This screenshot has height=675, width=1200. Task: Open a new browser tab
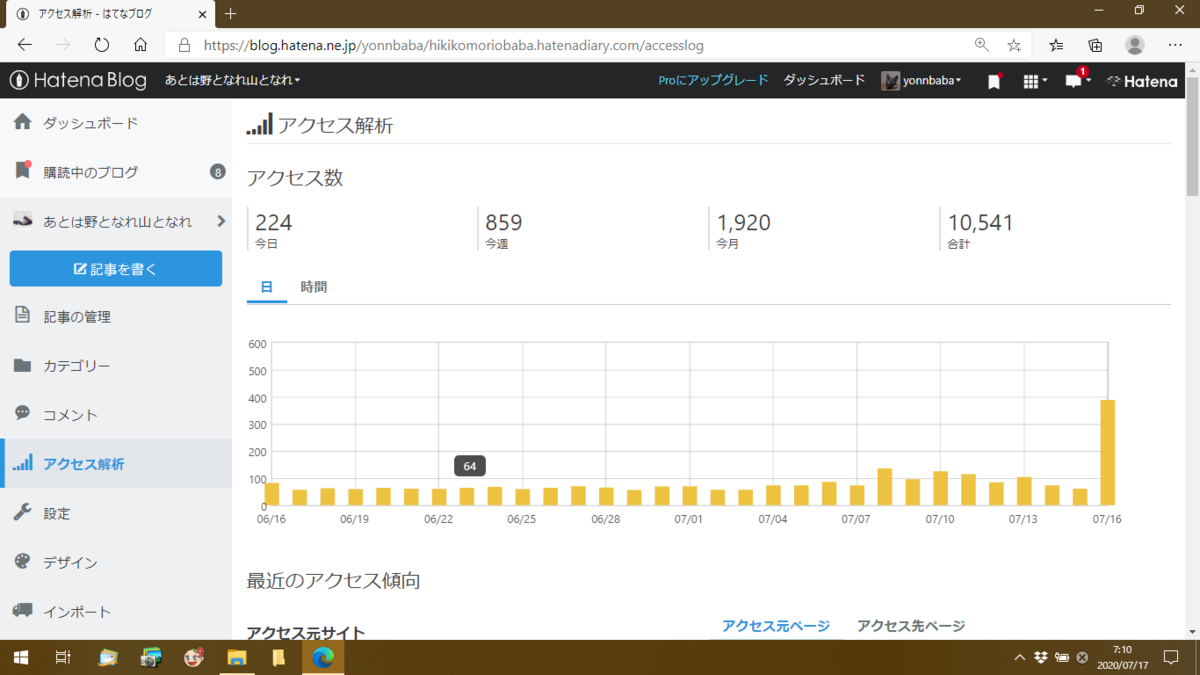point(231,14)
